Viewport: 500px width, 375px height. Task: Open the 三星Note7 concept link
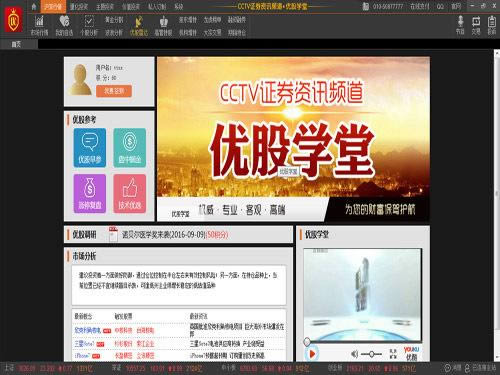[x=84, y=343]
